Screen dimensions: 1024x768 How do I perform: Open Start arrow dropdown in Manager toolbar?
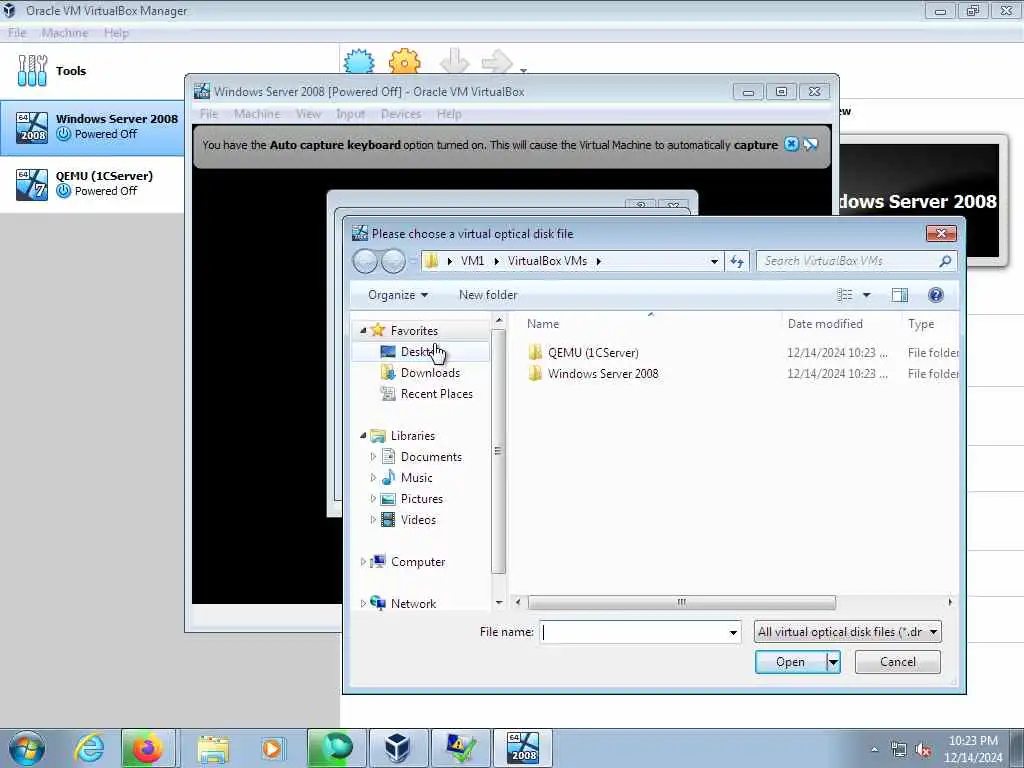pos(524,69)
